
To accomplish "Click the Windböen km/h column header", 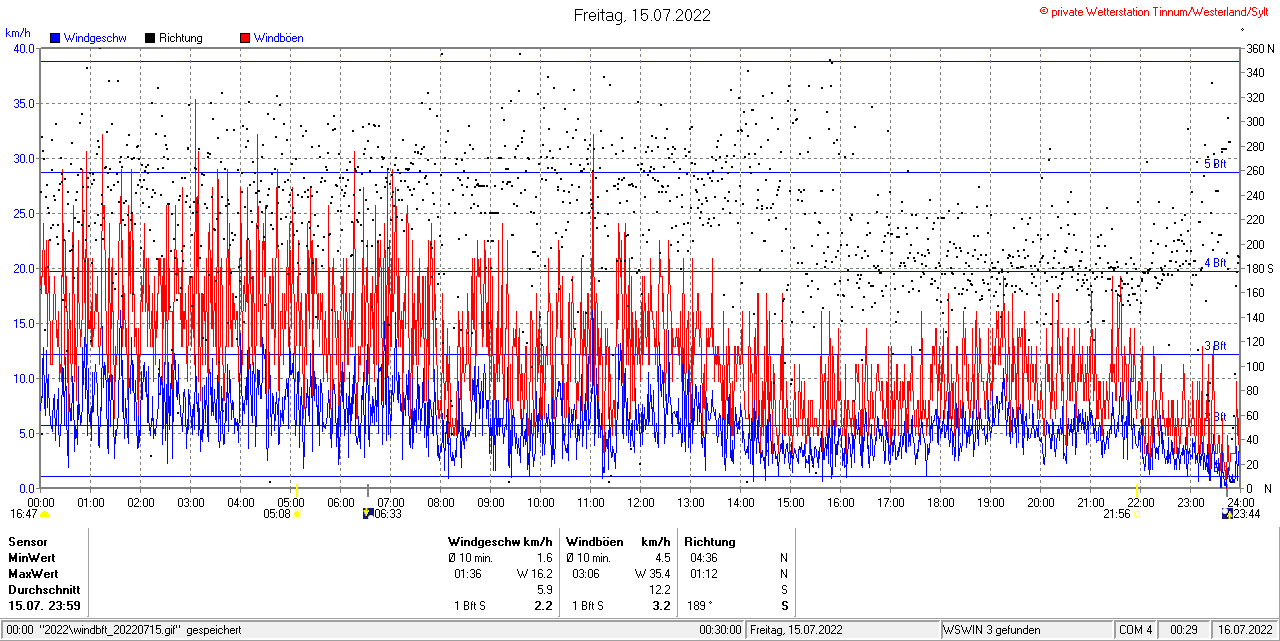I will coord(618,542).
